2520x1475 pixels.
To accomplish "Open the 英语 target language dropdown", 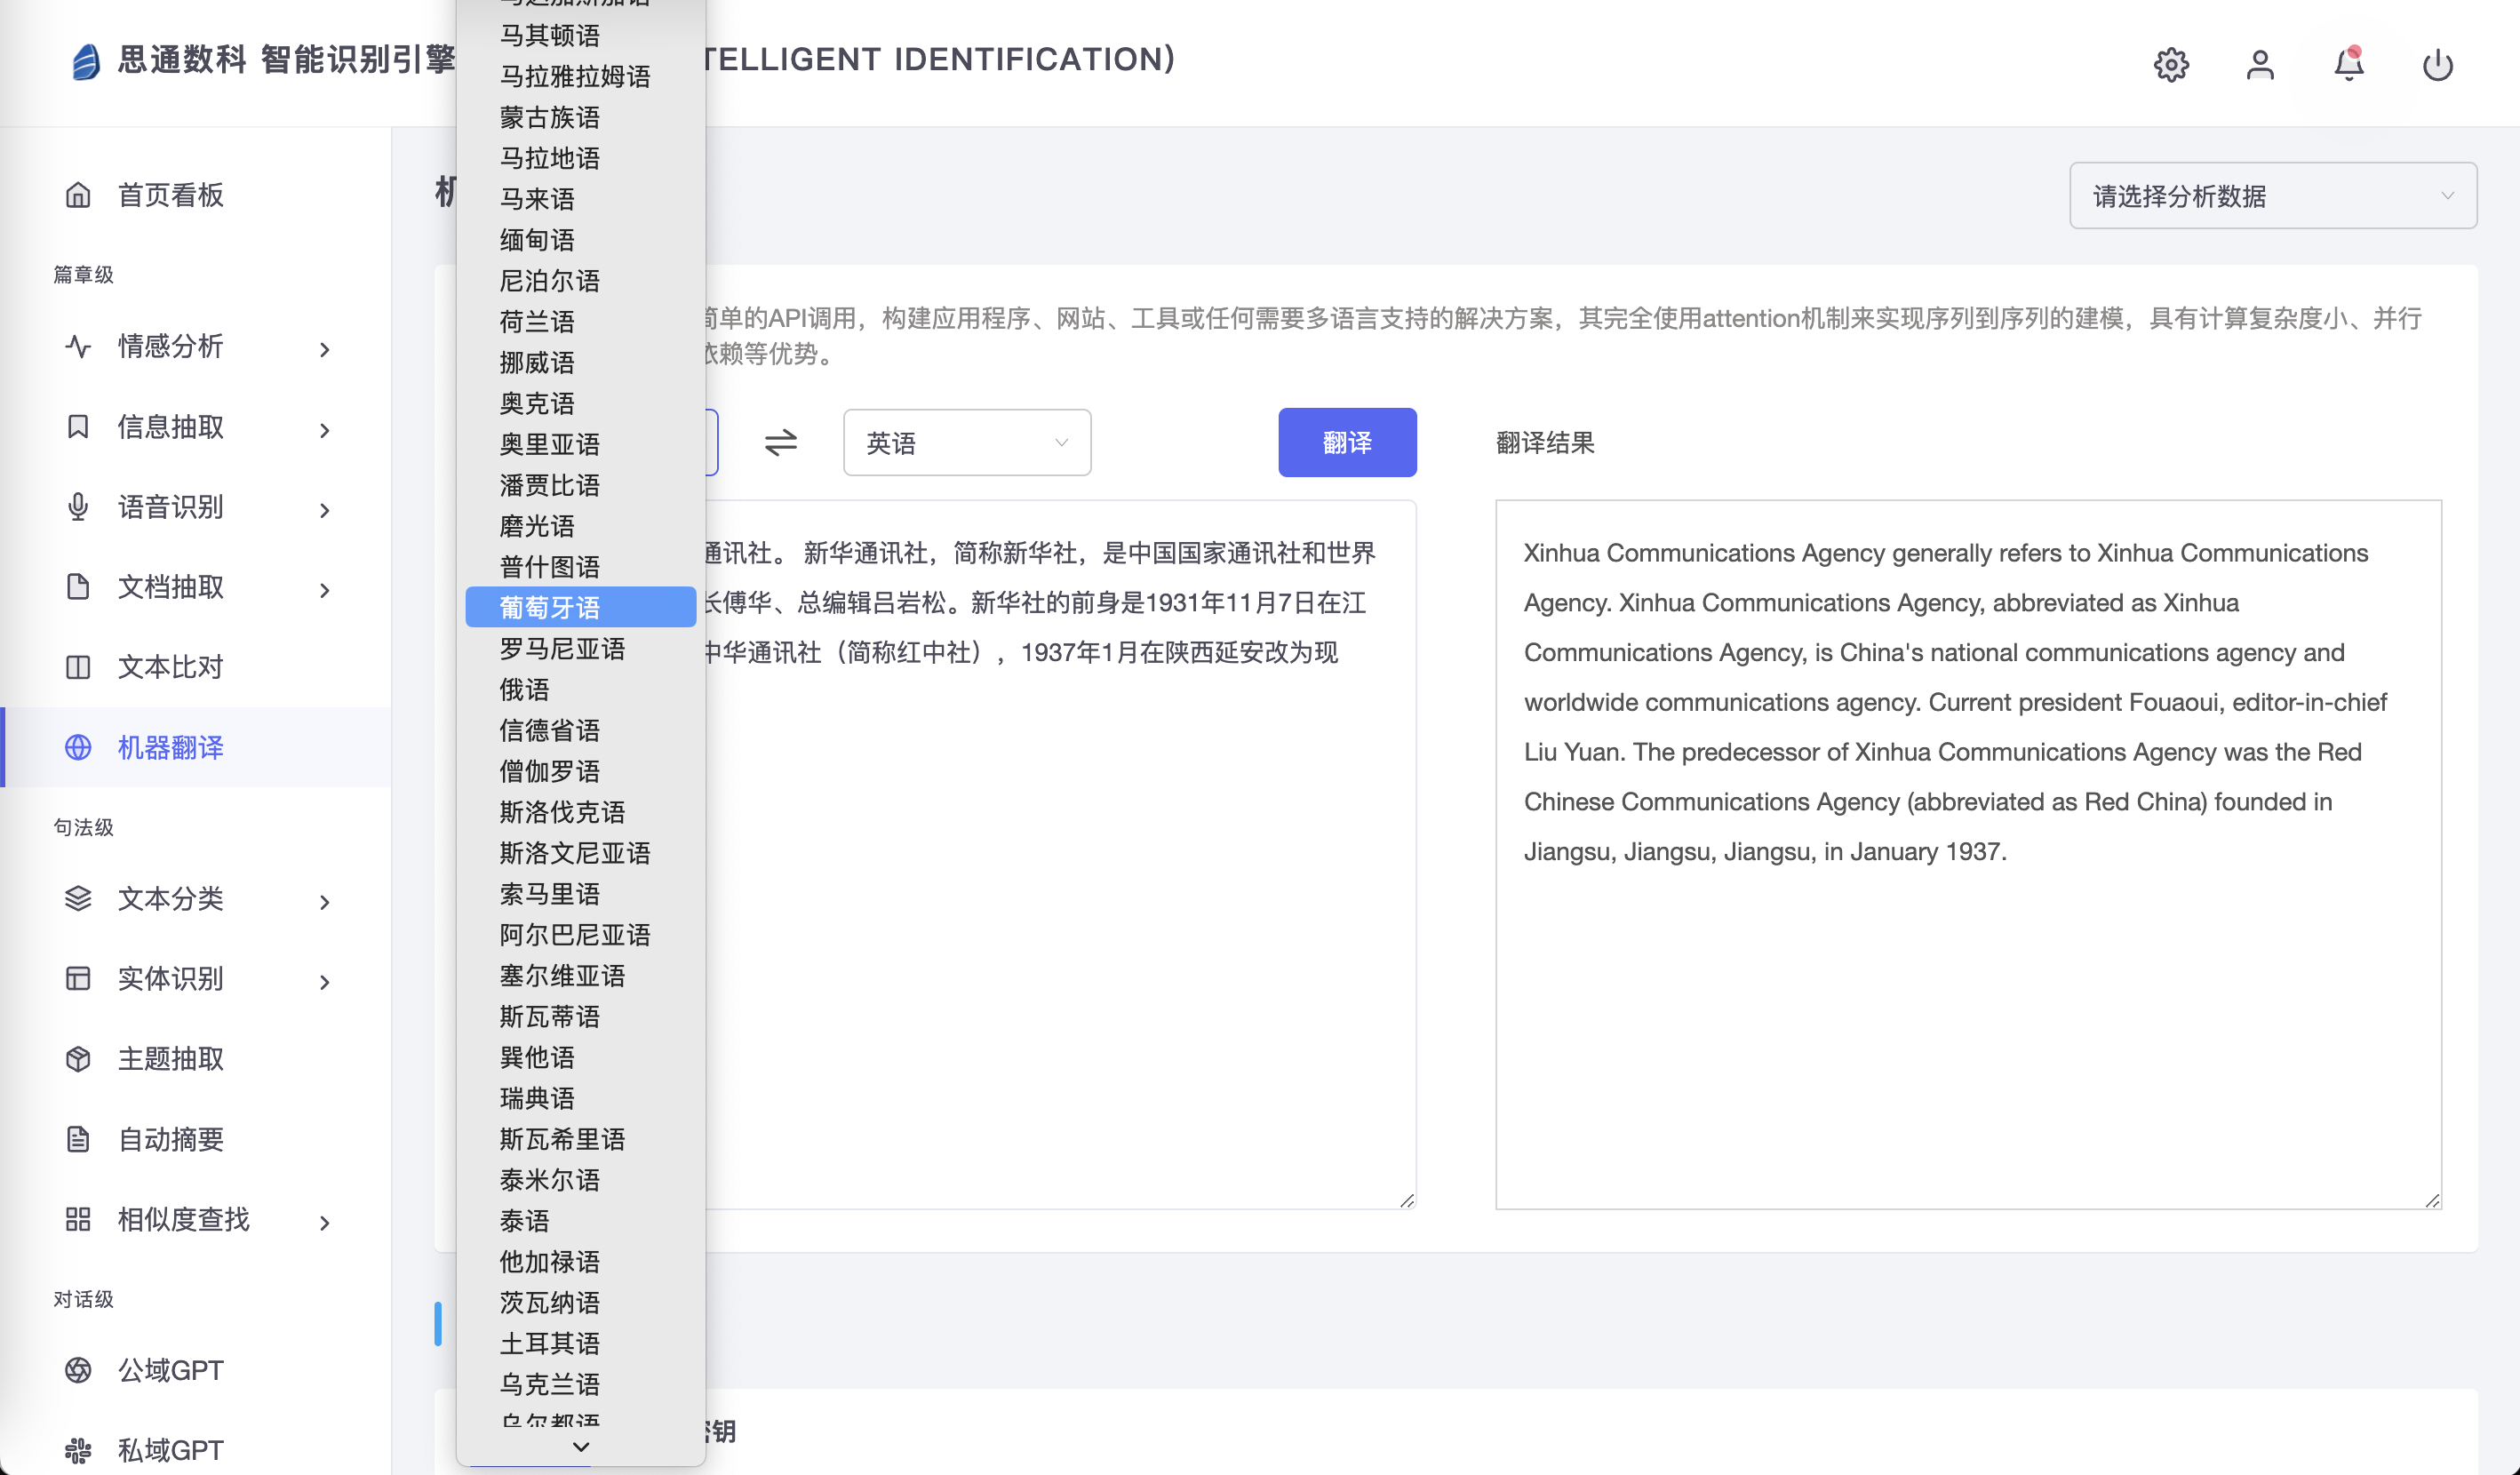I will pyautogui.click(x=966, y=442).
